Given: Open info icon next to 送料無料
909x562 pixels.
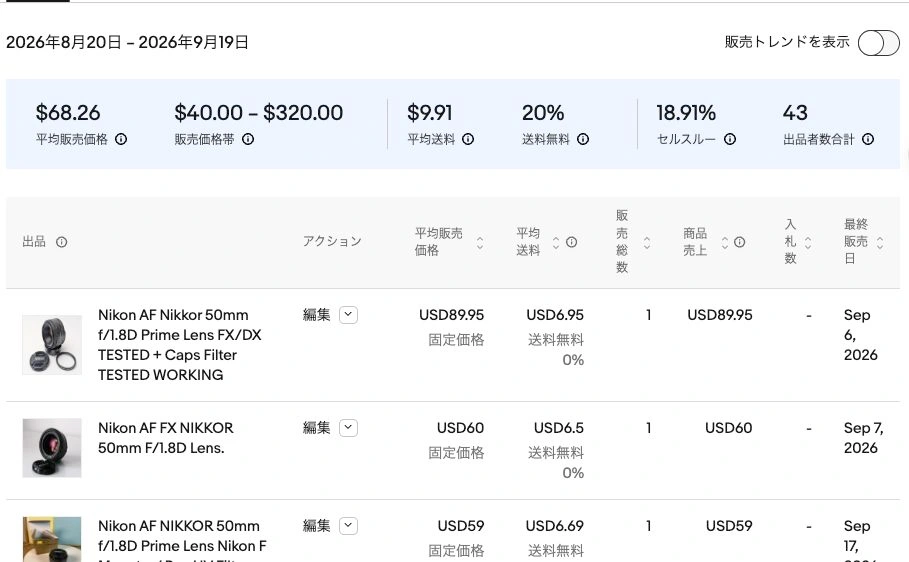Looking at the screenshot, I should 583,139.
